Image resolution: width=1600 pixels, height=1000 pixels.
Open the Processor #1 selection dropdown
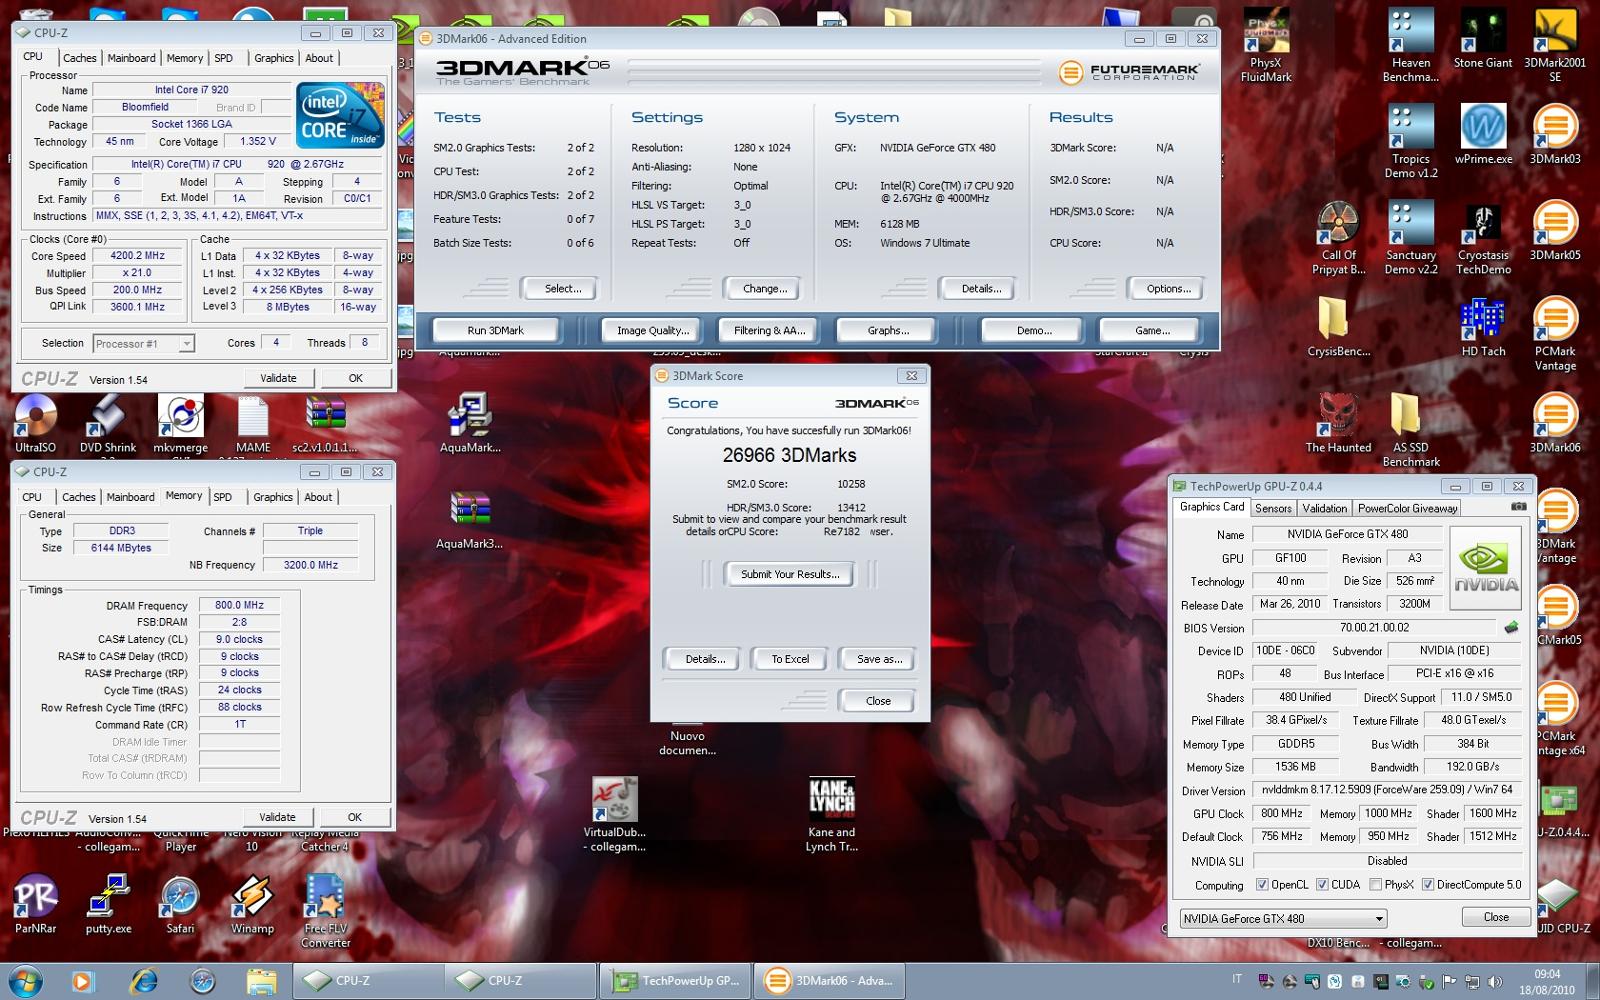point(143,343)
